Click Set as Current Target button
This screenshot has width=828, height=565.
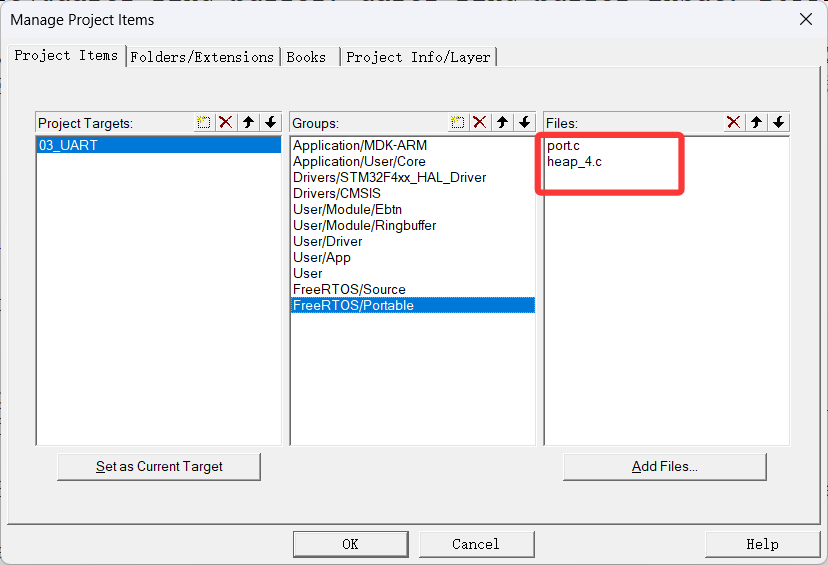coord(159,466)
